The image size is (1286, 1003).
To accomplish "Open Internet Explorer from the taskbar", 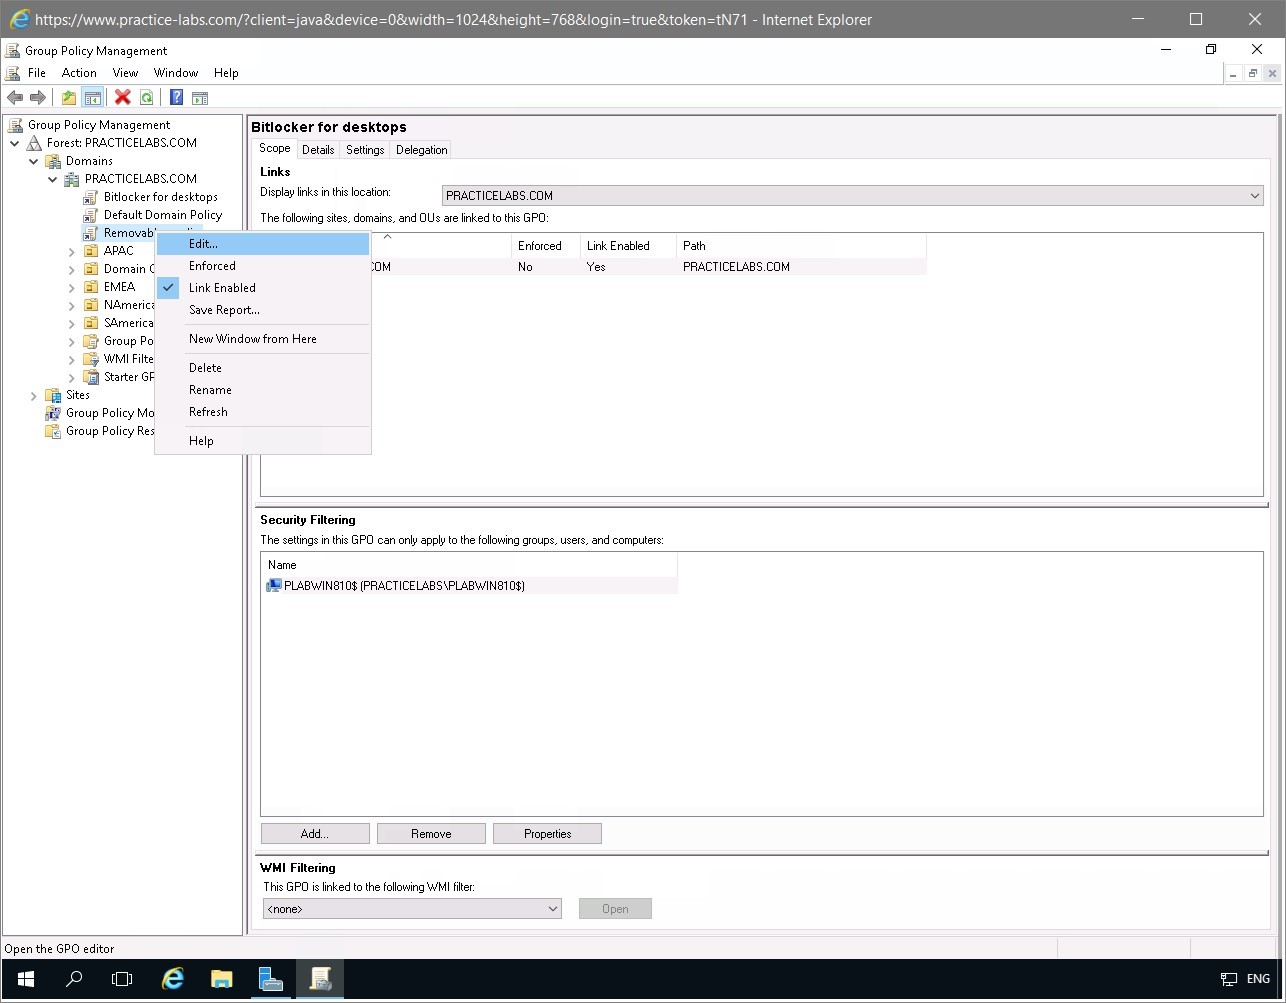I will 172,979.
